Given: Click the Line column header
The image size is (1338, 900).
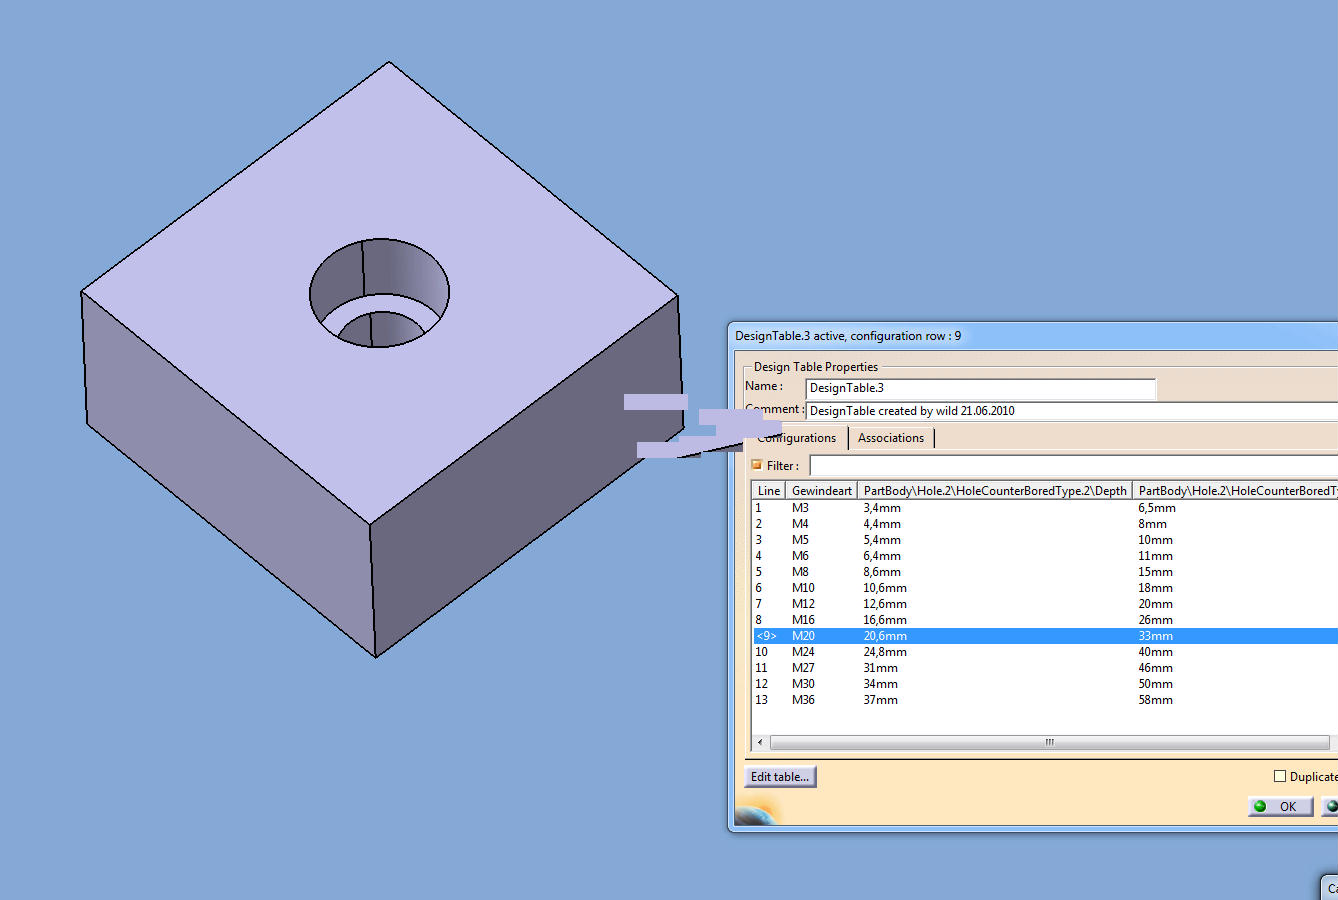Looking at the screenshot, I should coord(768,491).
